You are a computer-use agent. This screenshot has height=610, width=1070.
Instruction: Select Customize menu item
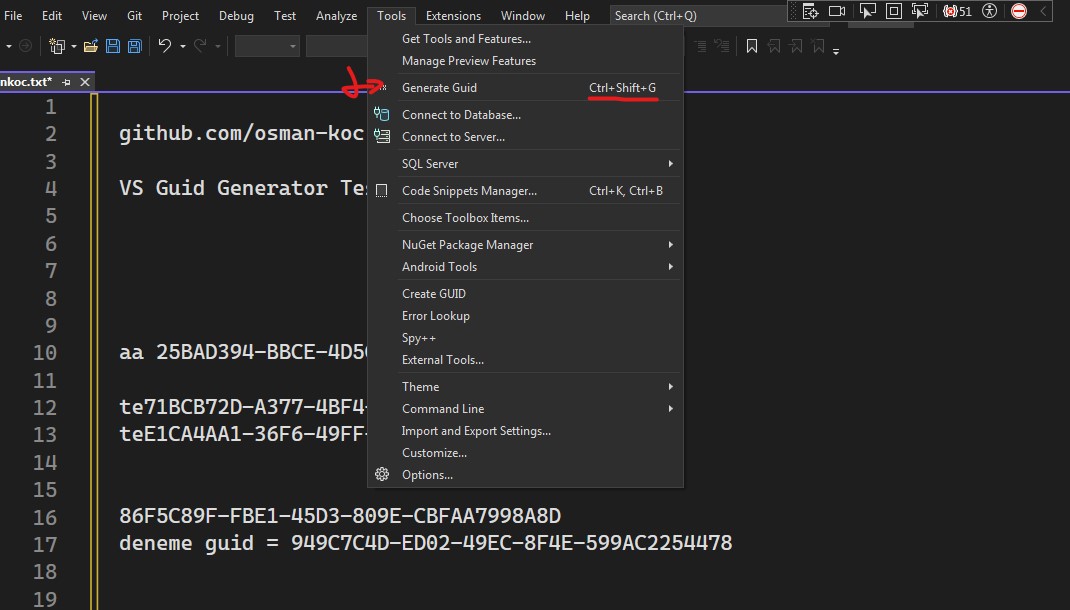(525, 452)
